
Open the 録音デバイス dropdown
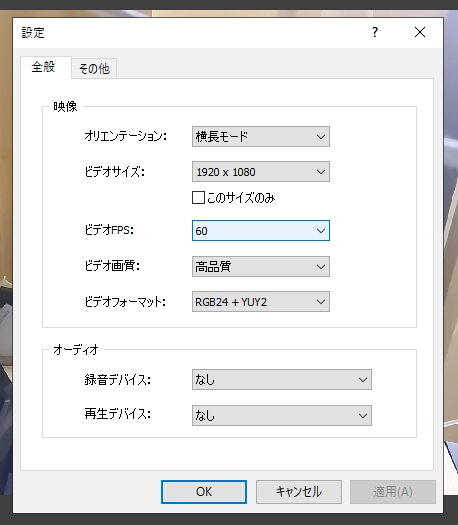(x=282, y=380)
